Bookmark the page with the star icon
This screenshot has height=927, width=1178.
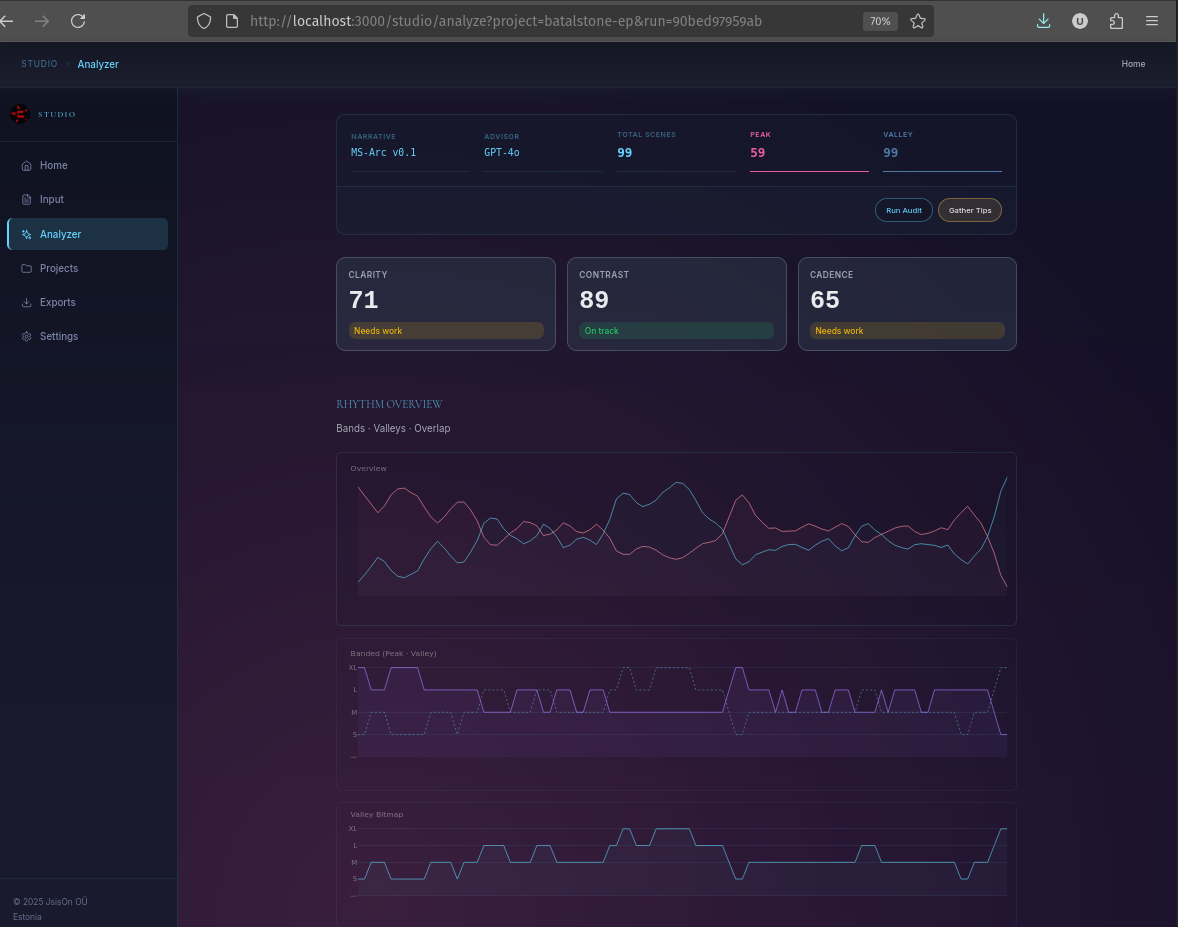(x=918, y=20)
